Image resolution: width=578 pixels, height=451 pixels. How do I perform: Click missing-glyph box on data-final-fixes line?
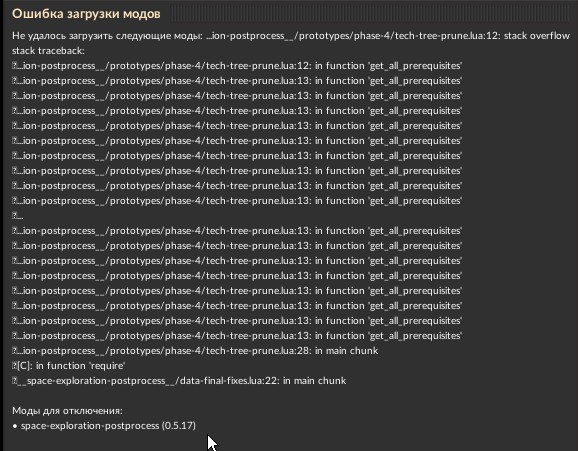tap(14, 381)
